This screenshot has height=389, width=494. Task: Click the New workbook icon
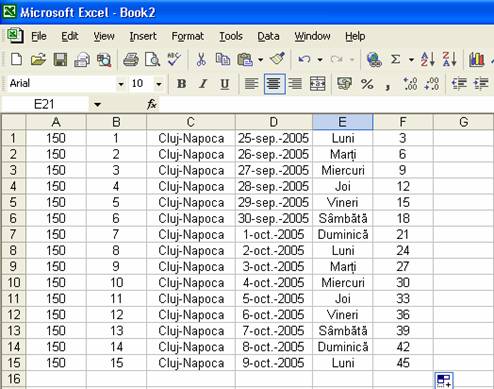click(x=16, y=60)
